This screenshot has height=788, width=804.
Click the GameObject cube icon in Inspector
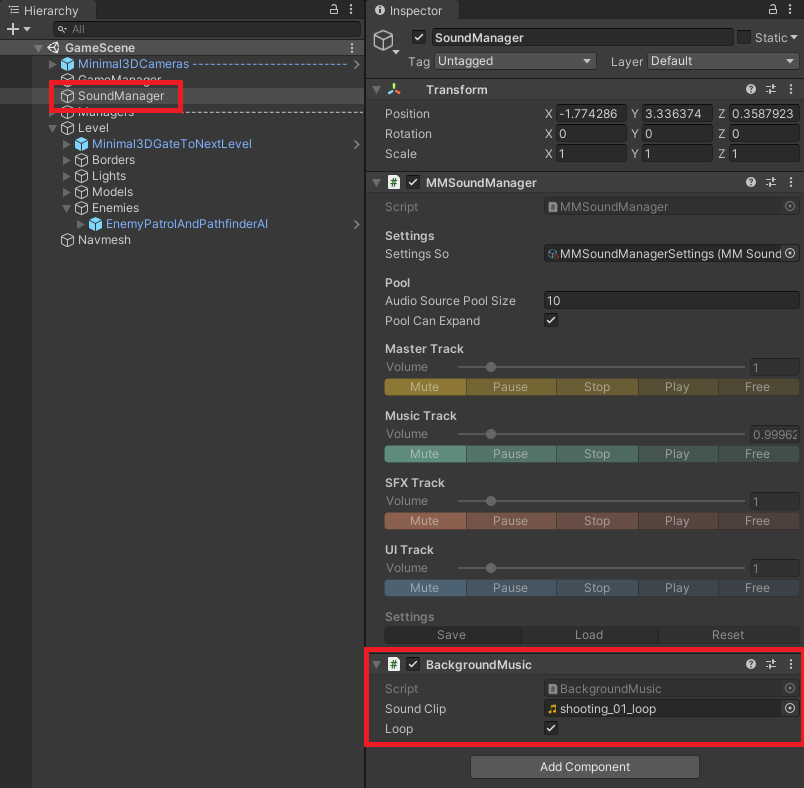pyautogui.click(x=384, y=40)
